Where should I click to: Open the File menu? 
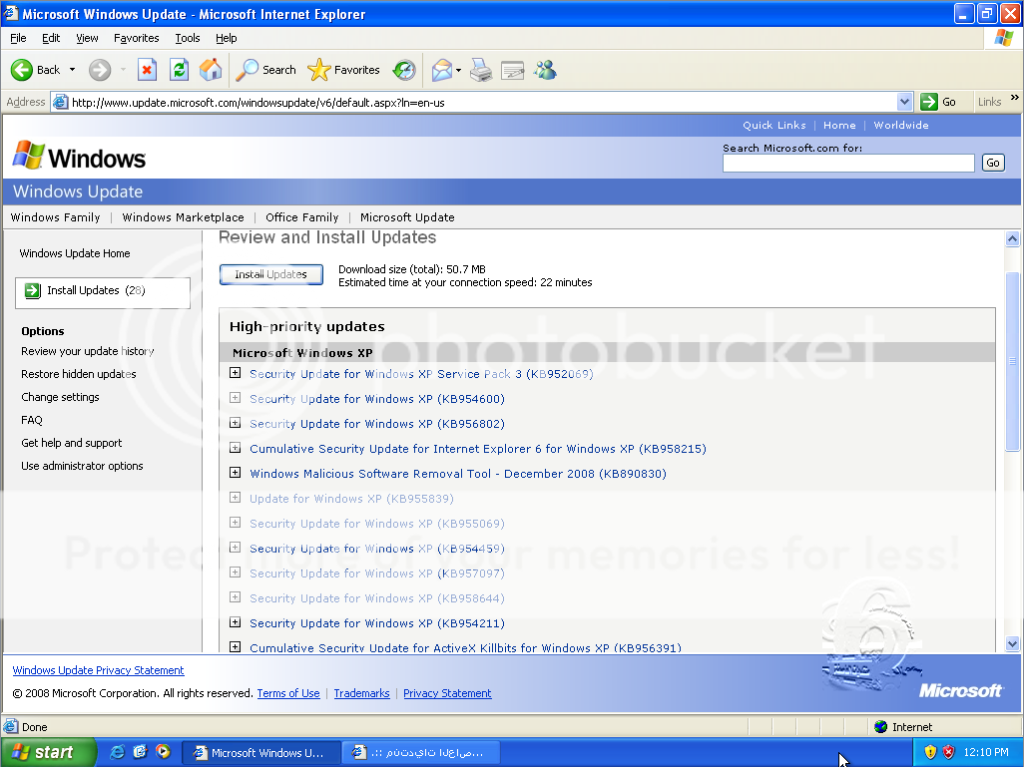pyautogui.click(x=18, y=38)
